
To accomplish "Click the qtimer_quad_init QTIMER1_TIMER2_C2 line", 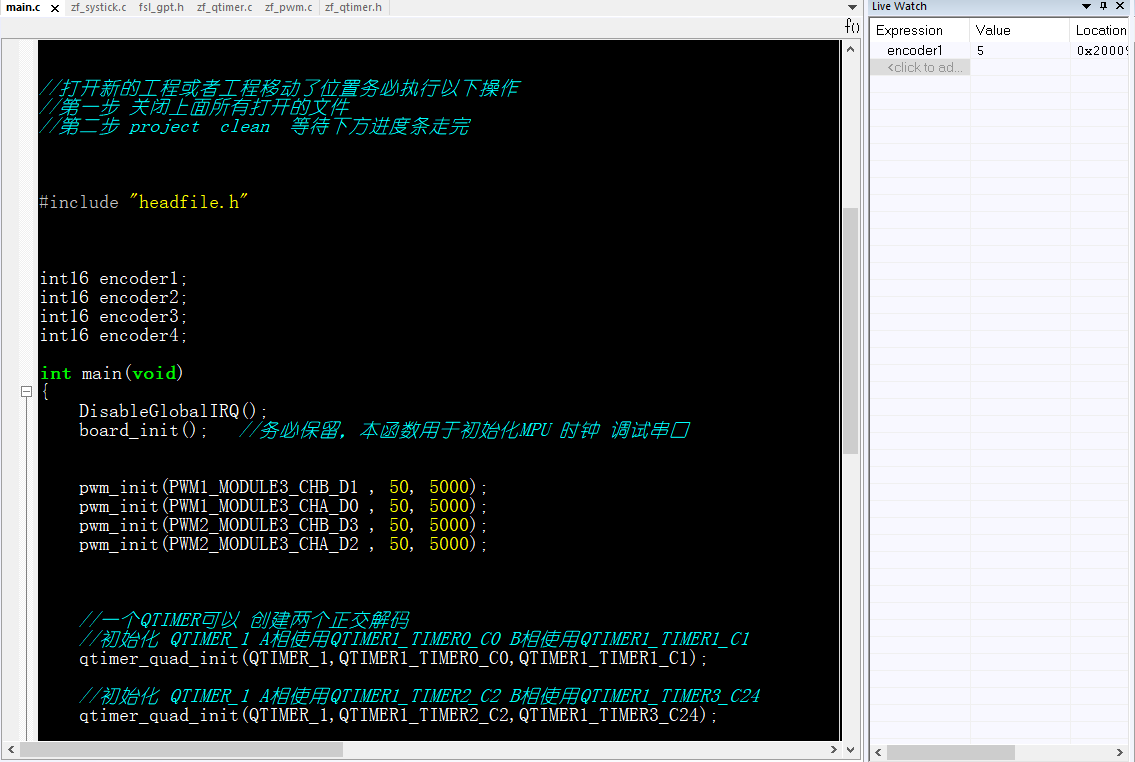I will 397,715.
